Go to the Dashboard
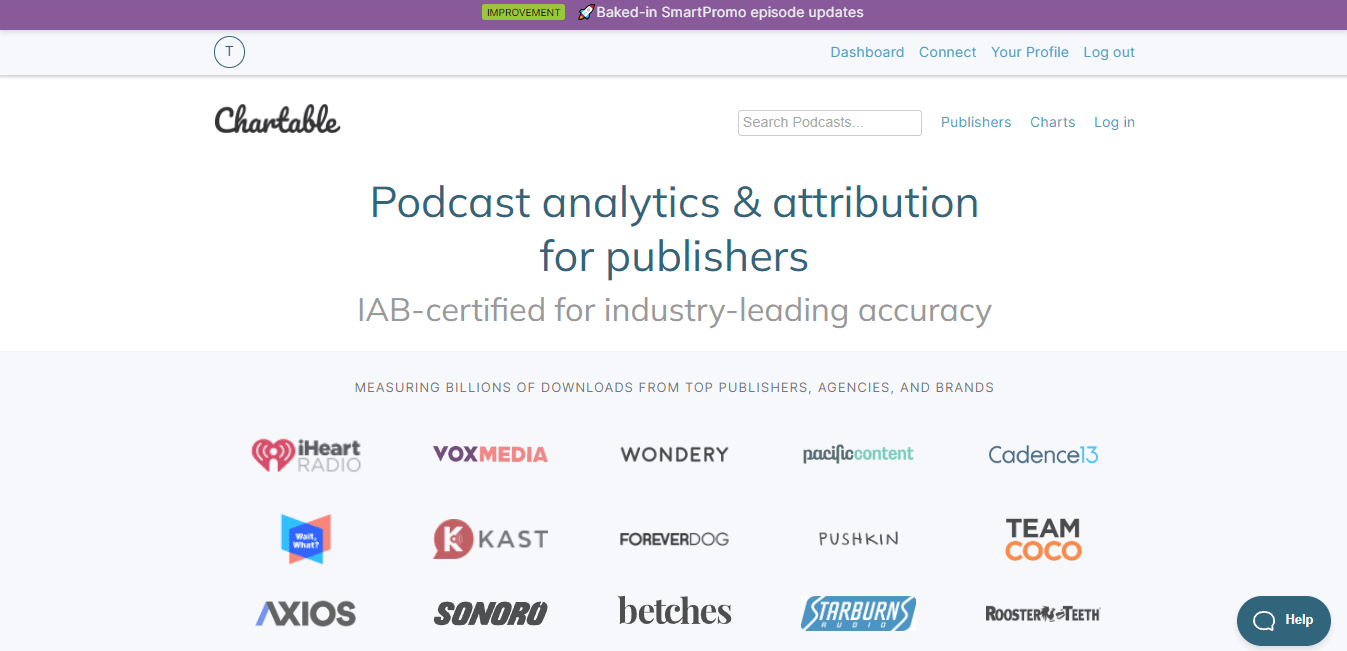This screenshot has width=1347, height=651. (x=867, y=52)
